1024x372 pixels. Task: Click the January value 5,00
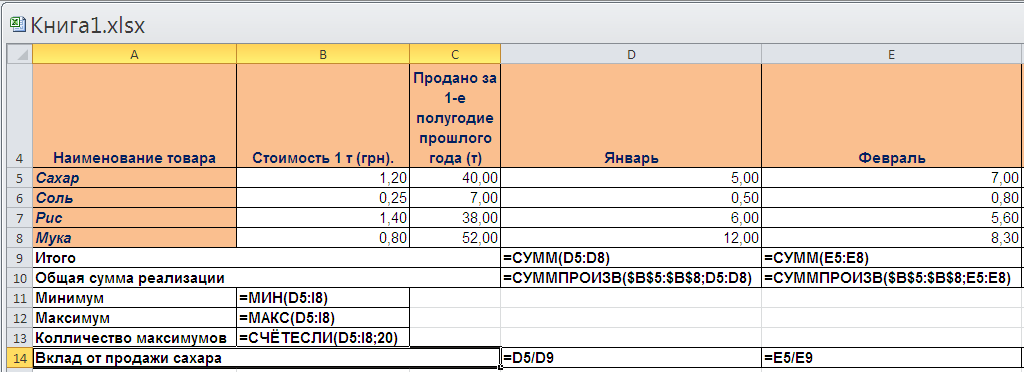click(x=631, y=177)
